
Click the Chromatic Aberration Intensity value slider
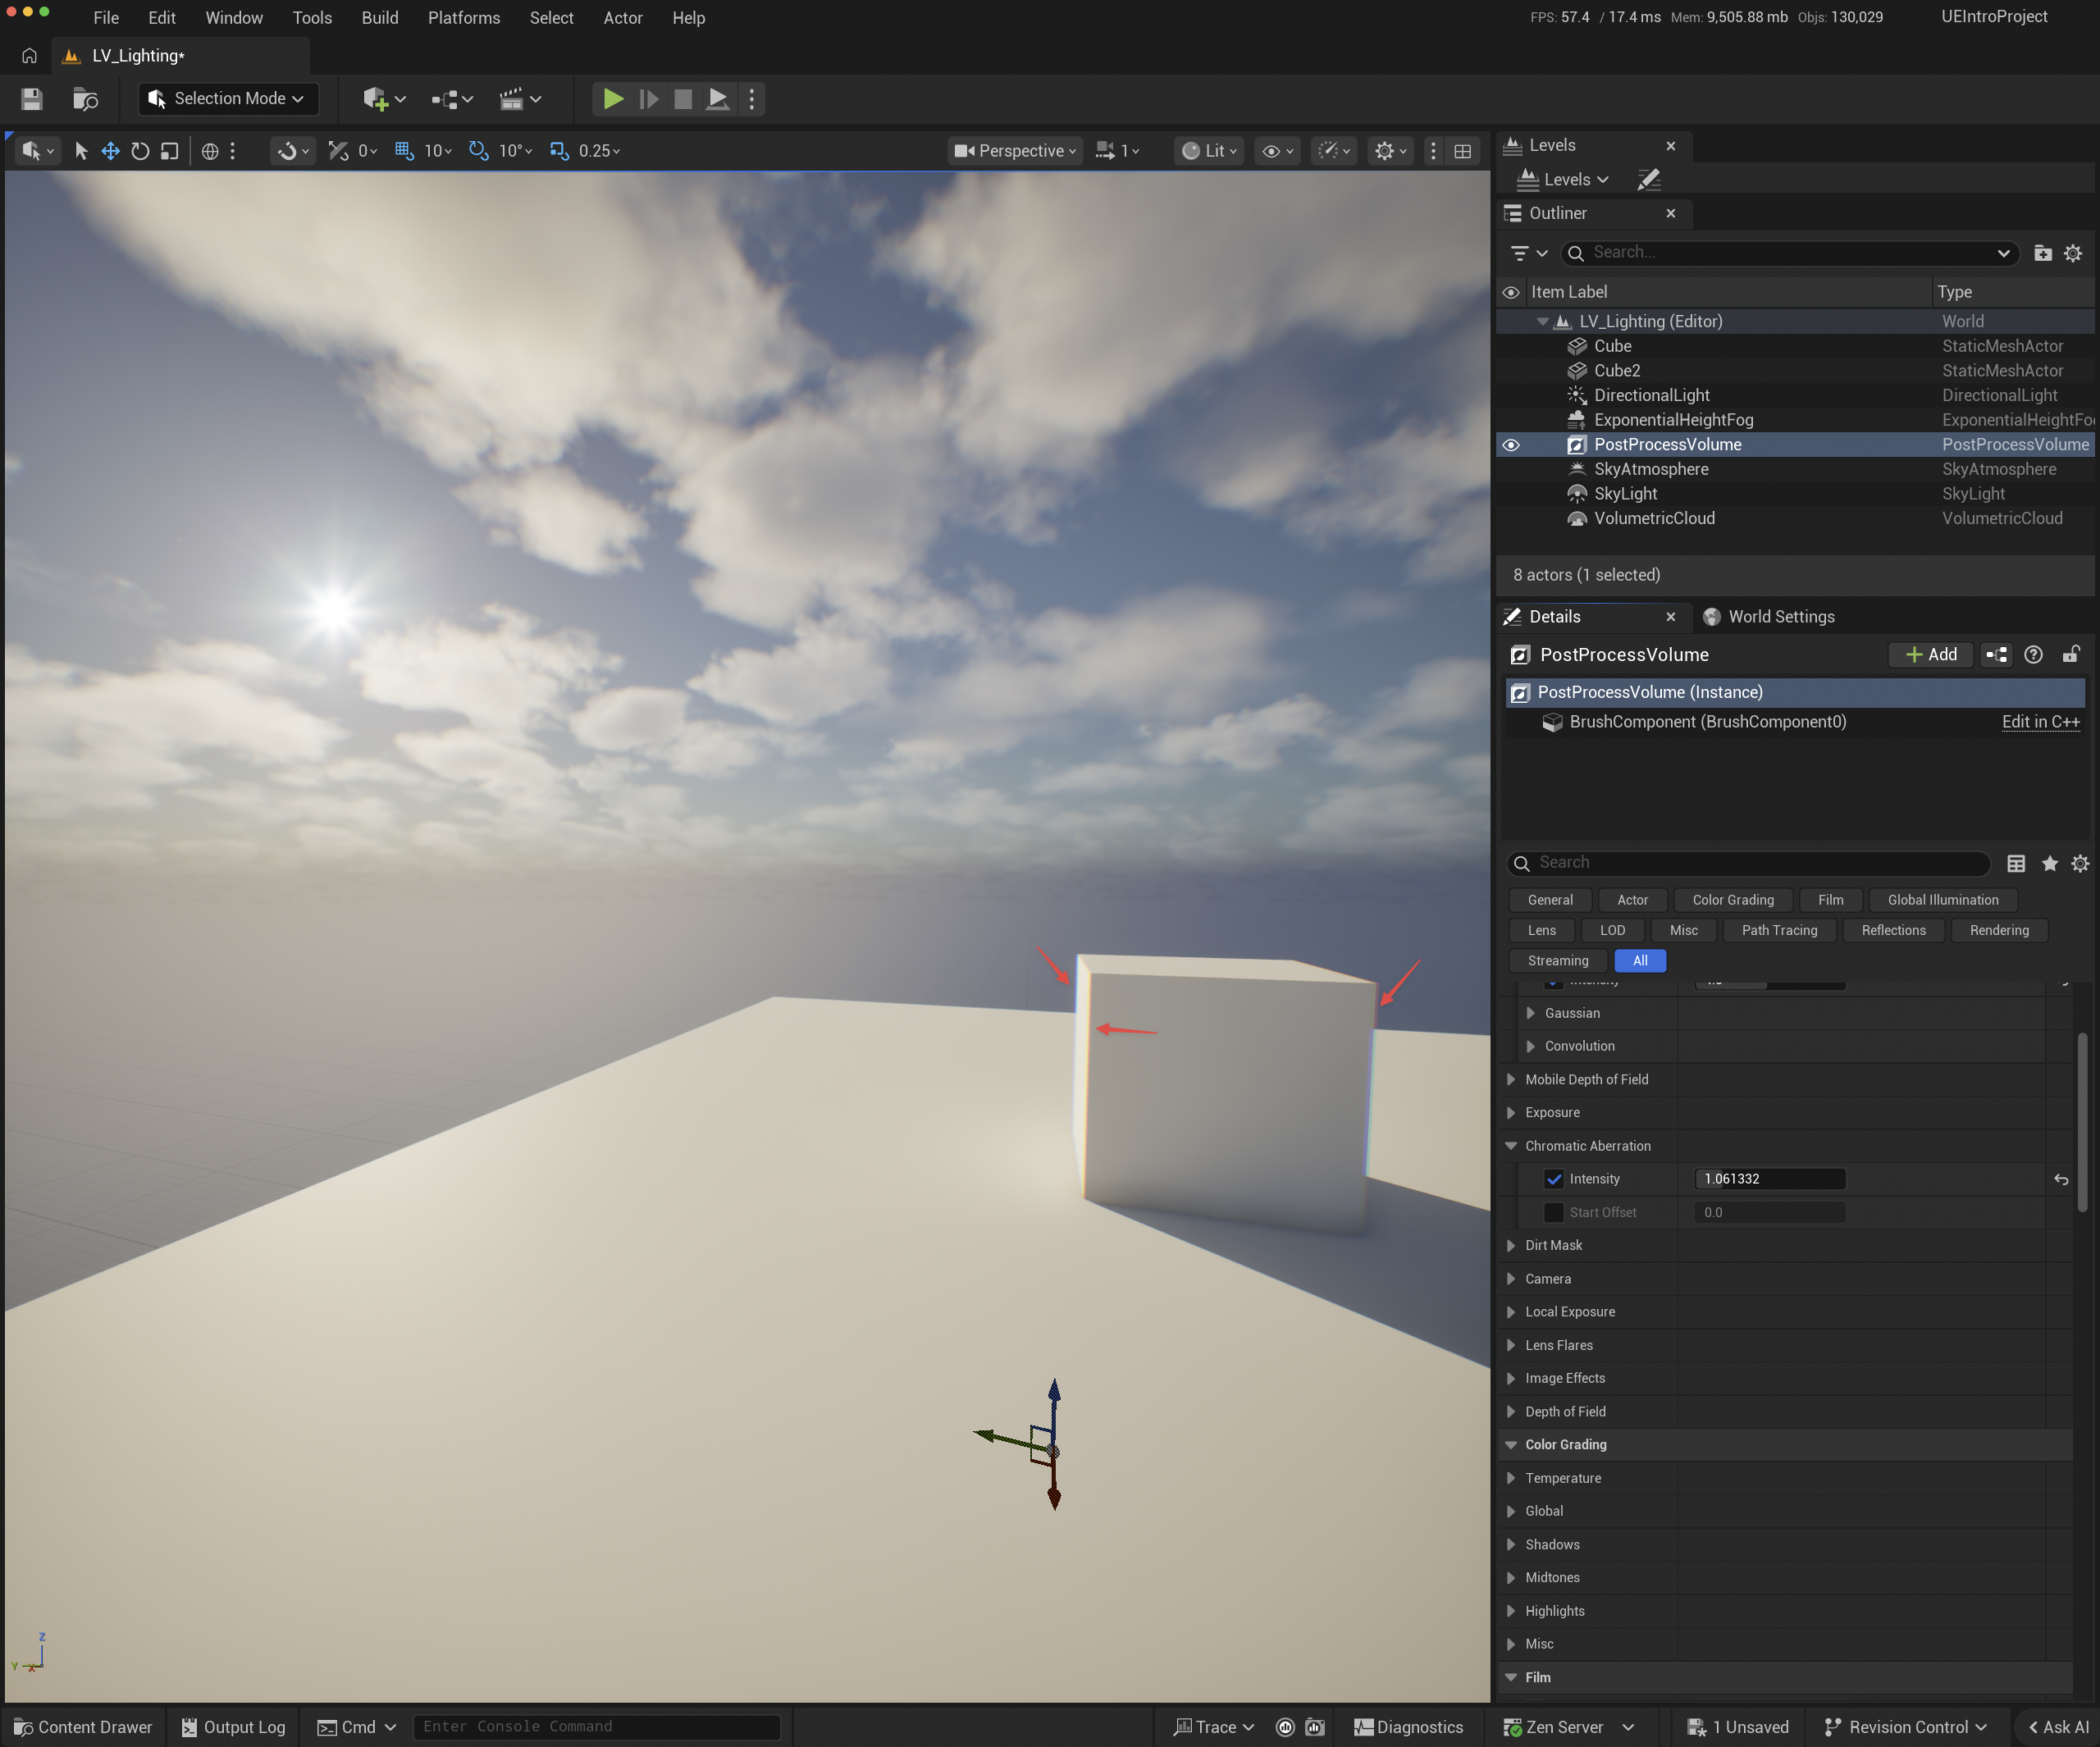pyautogui.click(x=1770, y=1180)
